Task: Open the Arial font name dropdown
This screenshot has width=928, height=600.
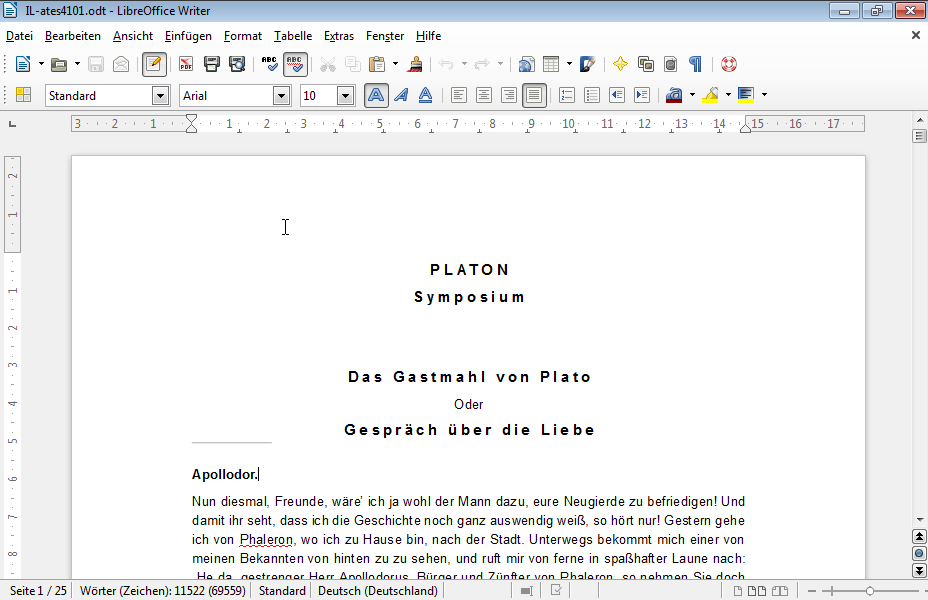Action: [282, 95]
